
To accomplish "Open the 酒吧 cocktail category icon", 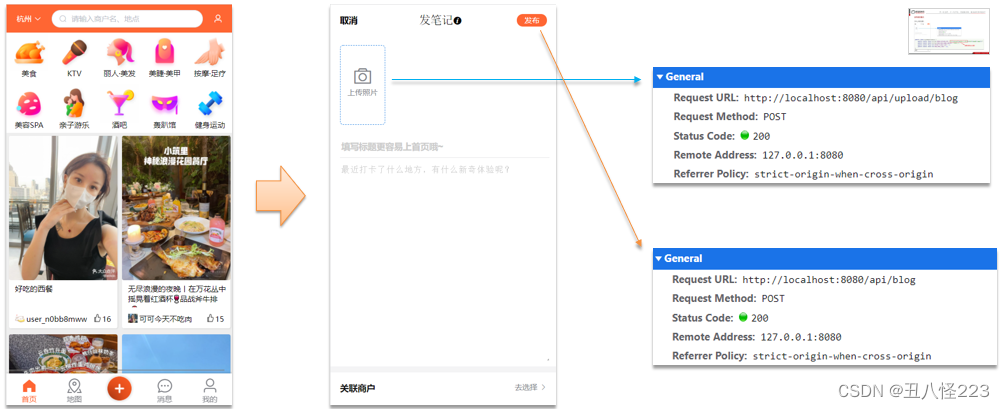I will (120, 103).
